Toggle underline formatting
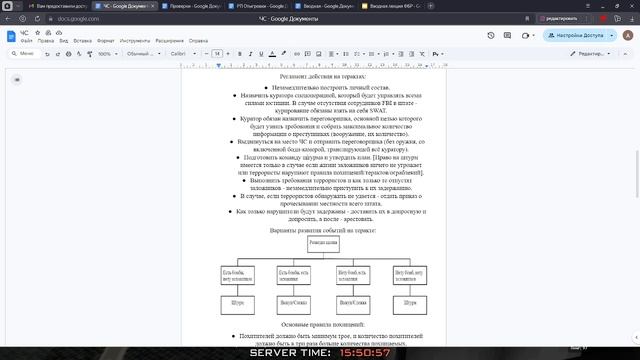The height and width of the screenshot is (360, 640). coord(261,54)
